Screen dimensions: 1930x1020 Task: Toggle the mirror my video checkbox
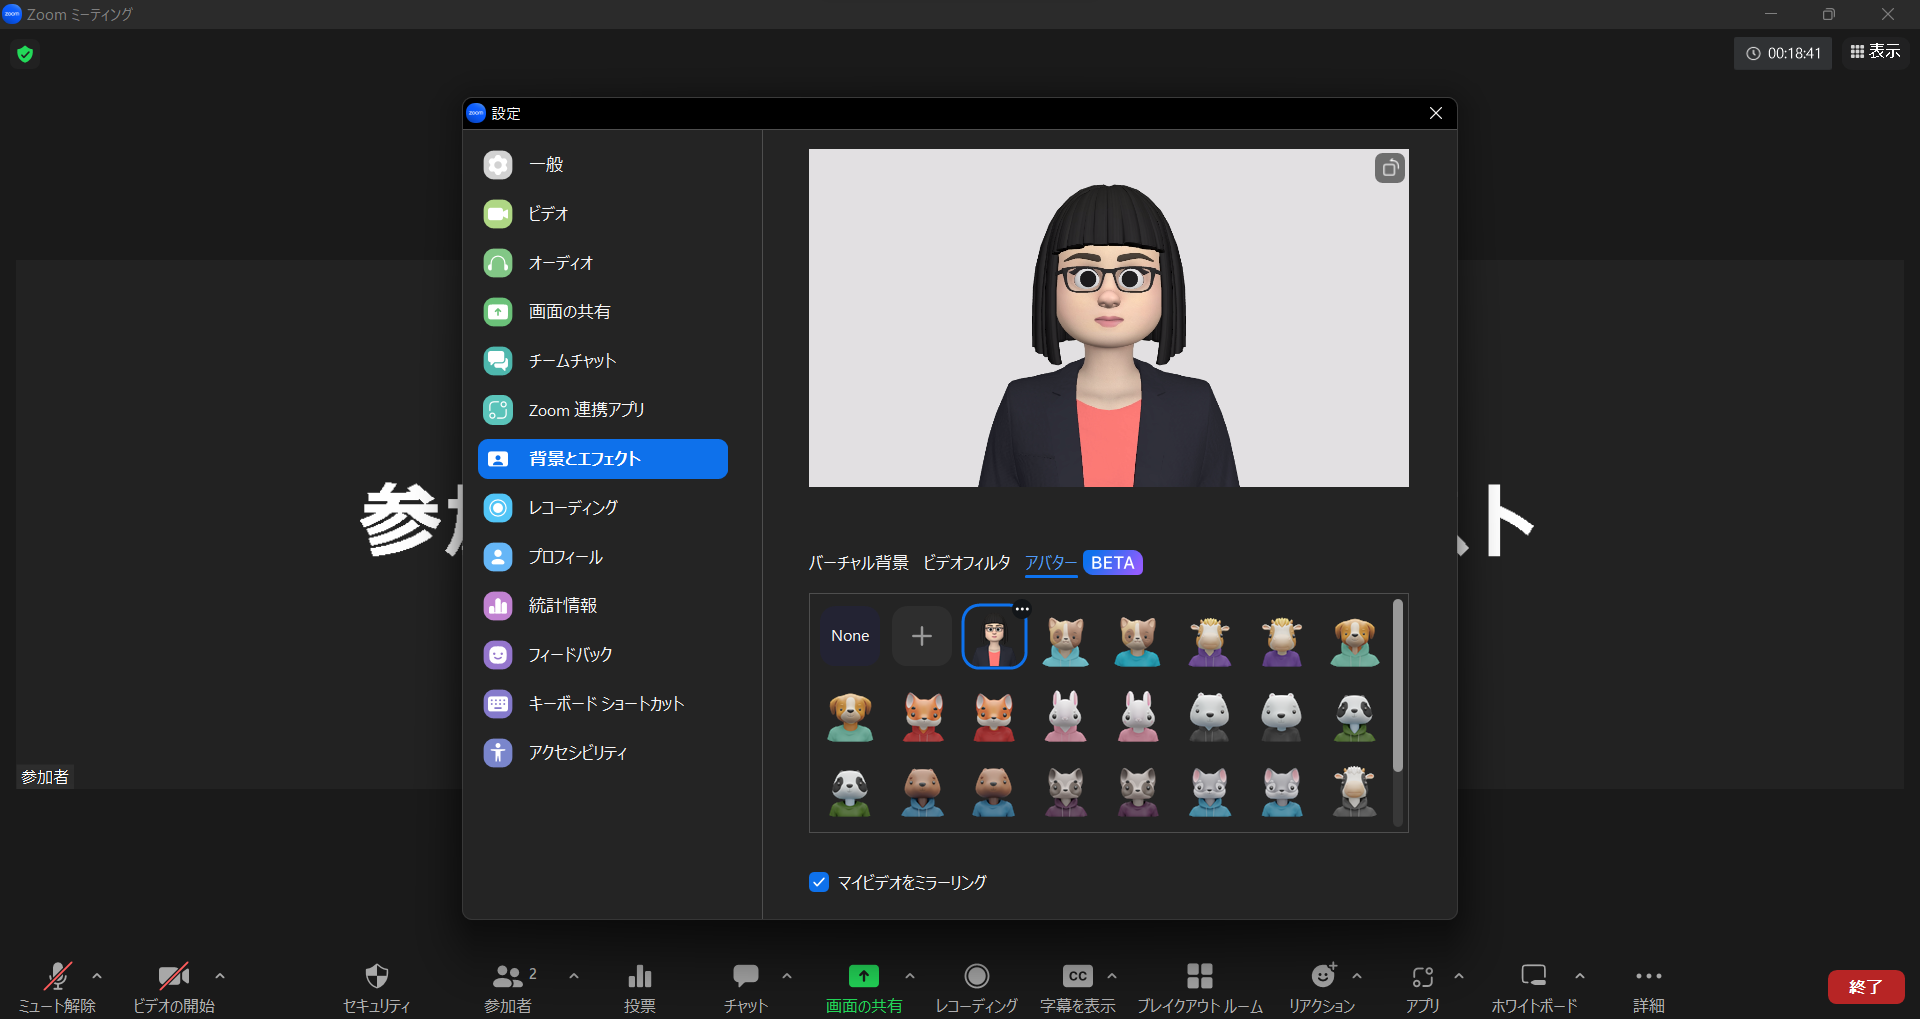pos(819,882)
